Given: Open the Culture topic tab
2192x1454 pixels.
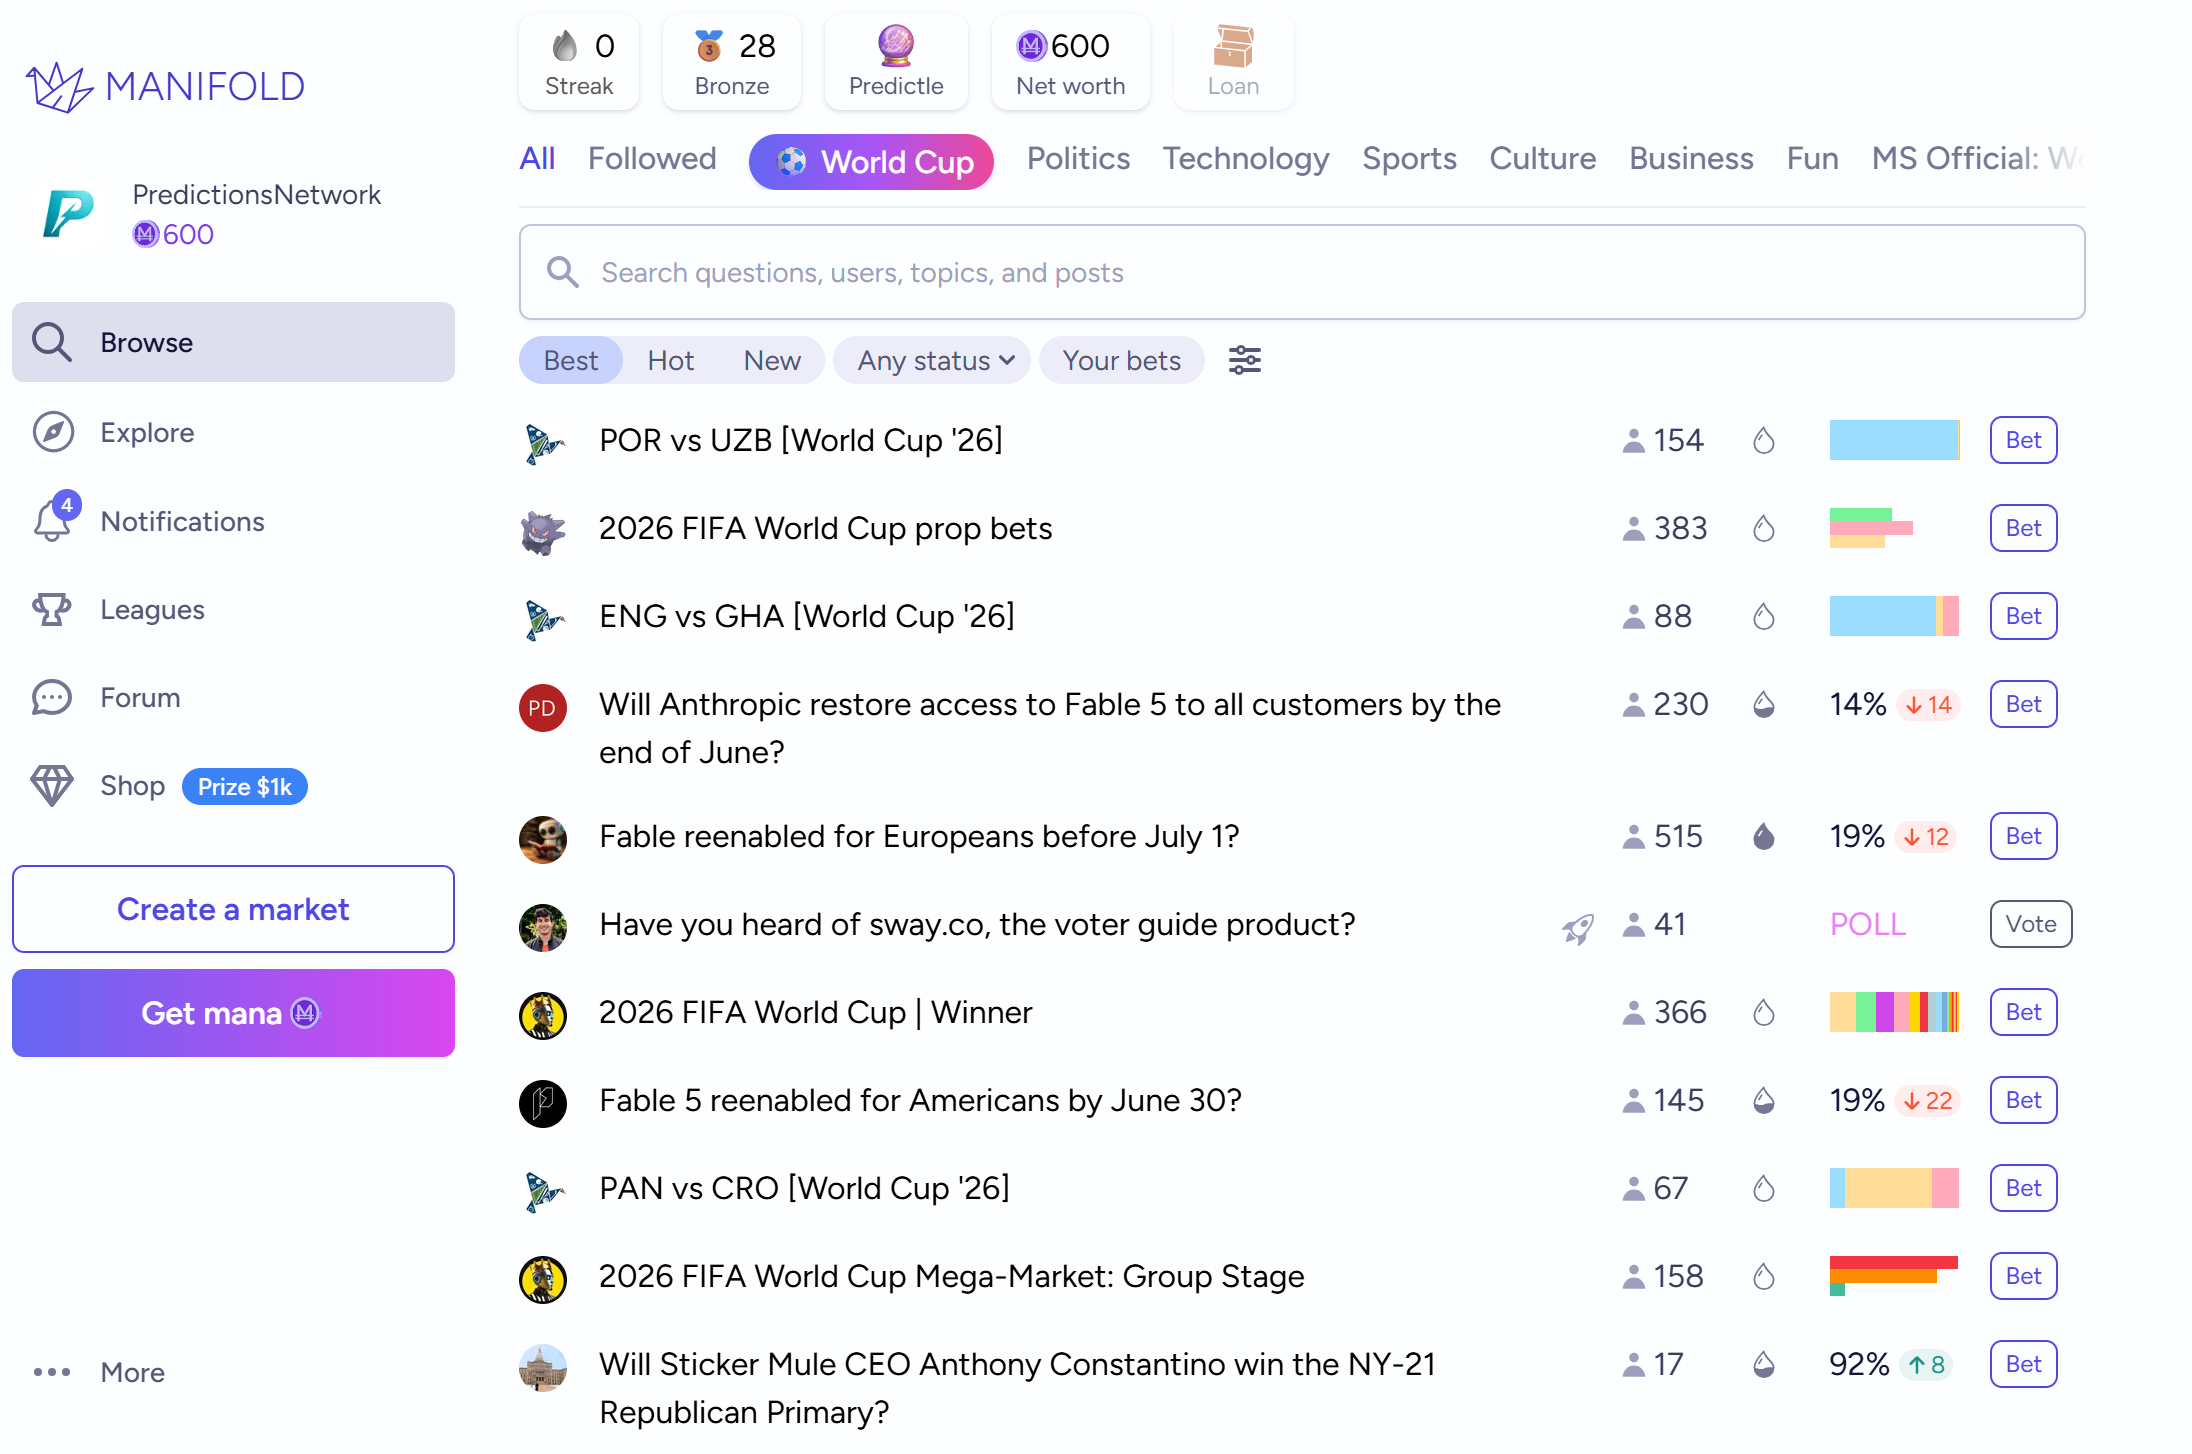Looking at the screenshot, I should click(x=1543, y=158).
